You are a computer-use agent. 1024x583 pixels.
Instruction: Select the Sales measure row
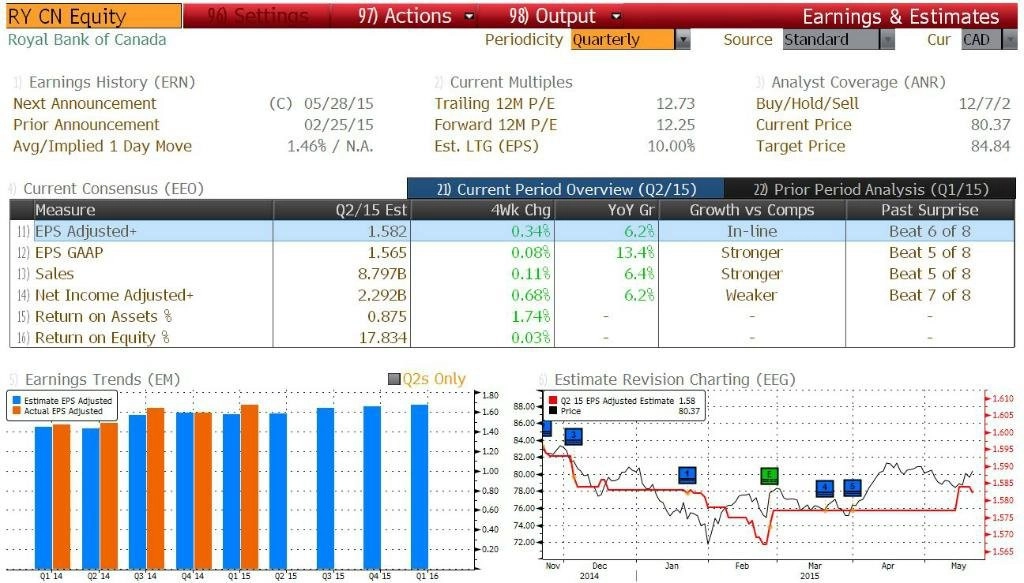512,274
